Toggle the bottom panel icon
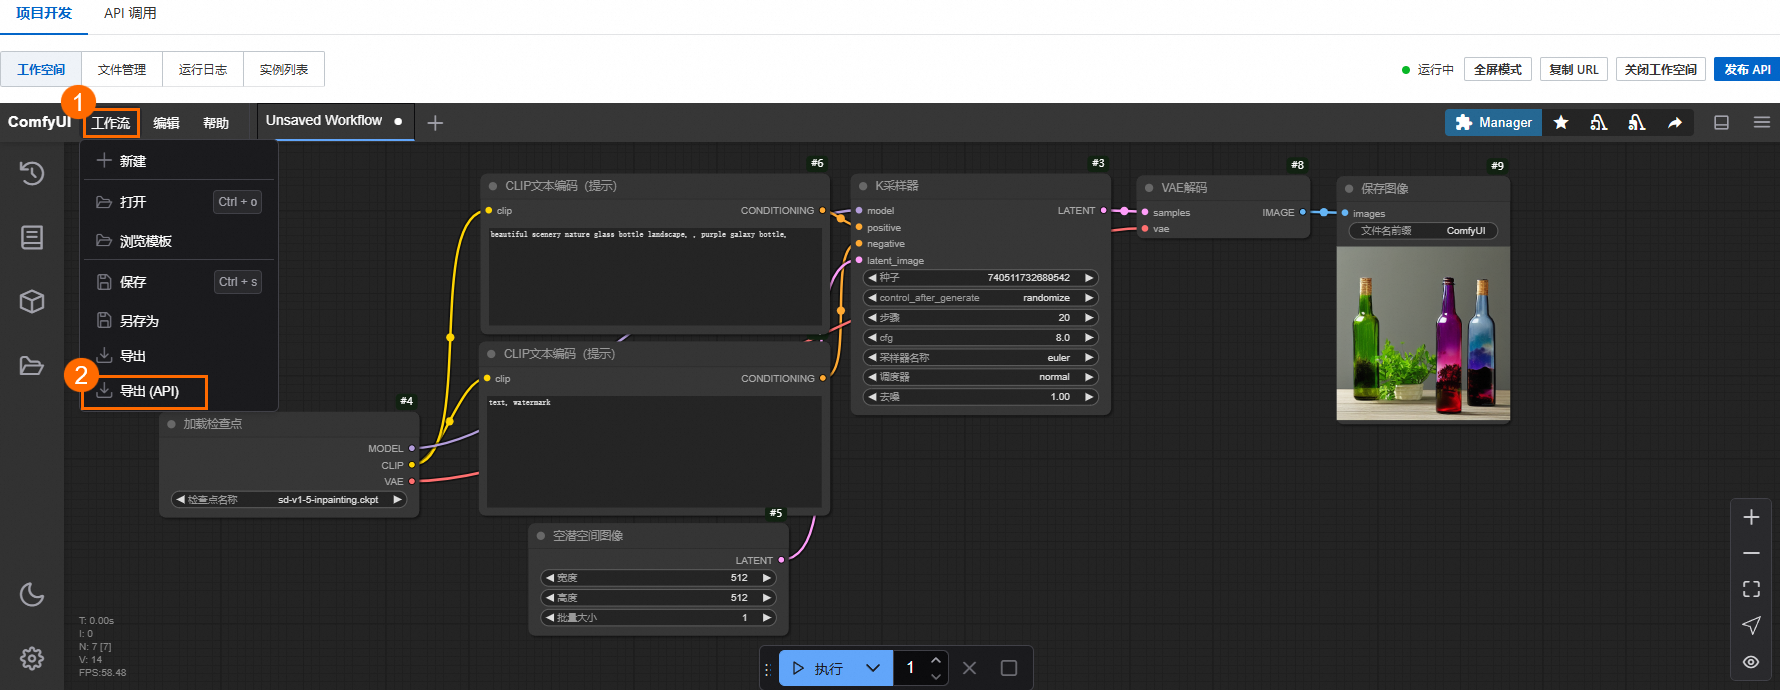This screenshot has width=1780, height=690. [1722, 122]
